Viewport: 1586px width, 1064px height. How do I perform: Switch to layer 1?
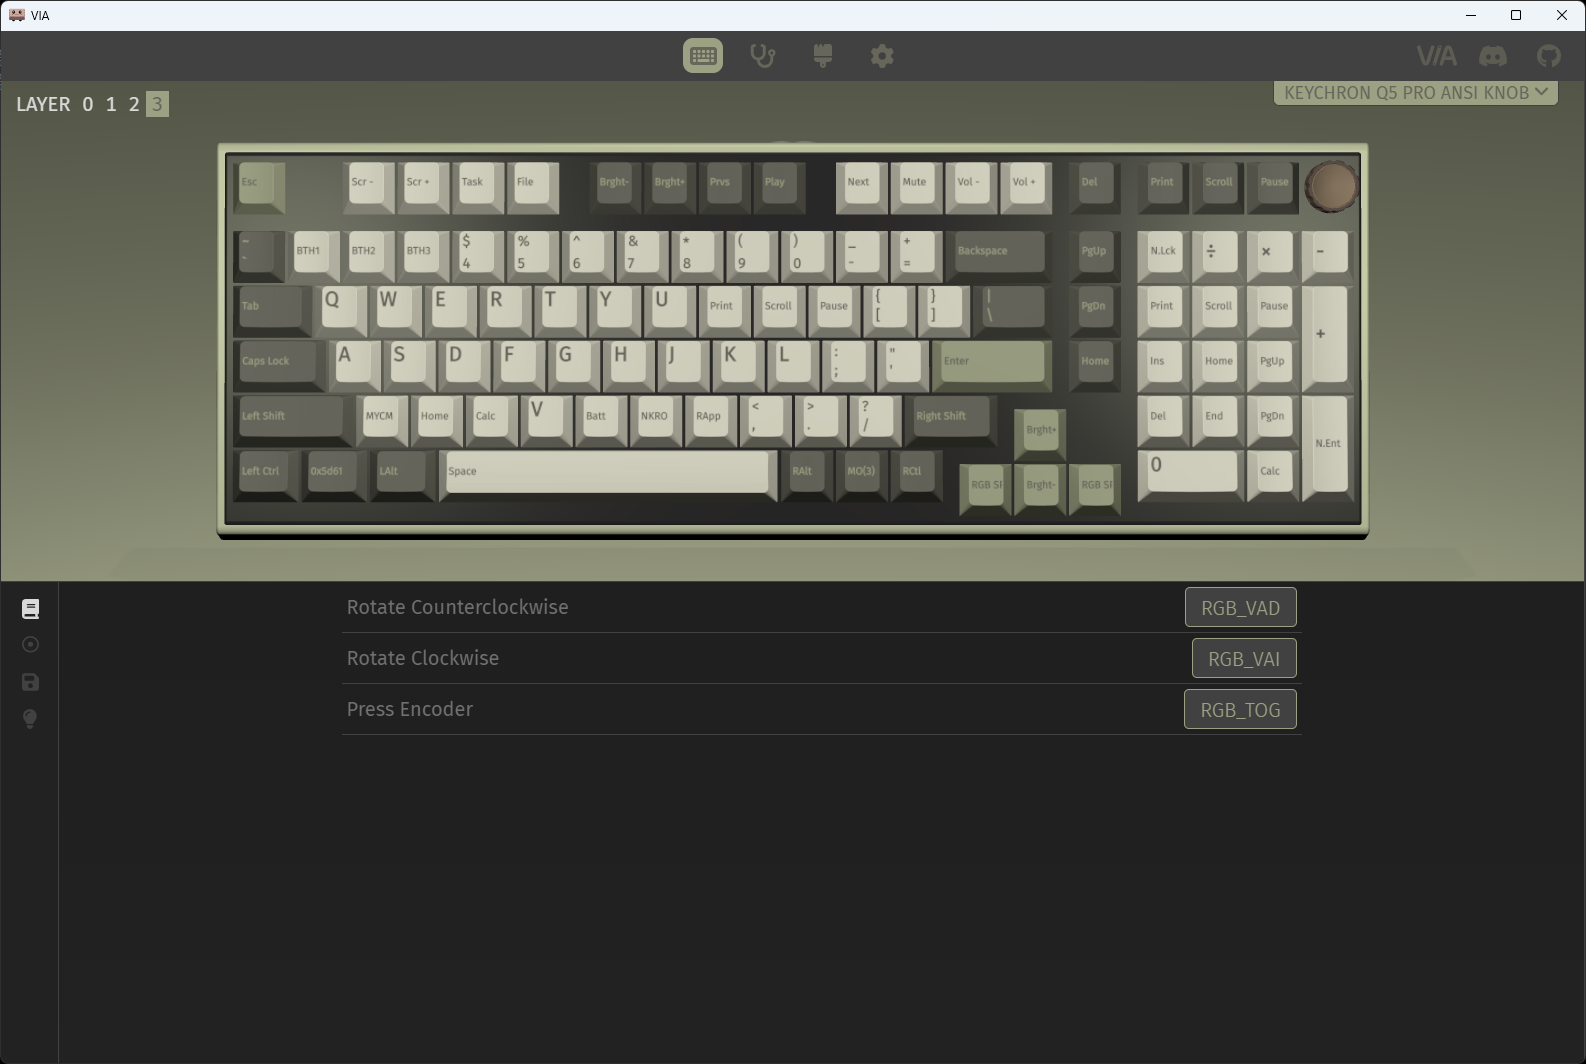click(111, 104)
